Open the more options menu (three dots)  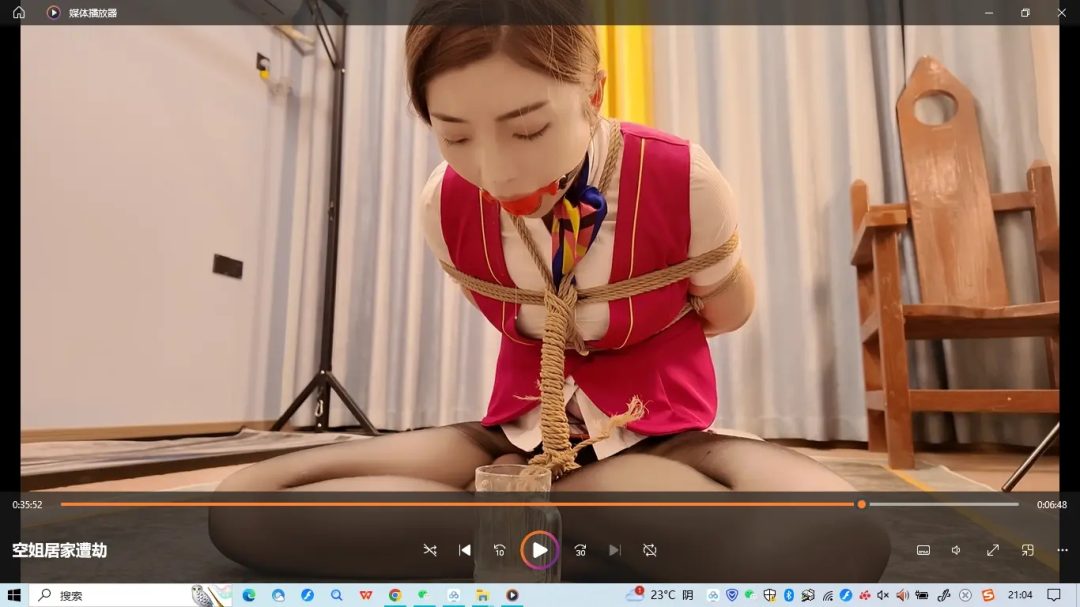(1062, 550)
